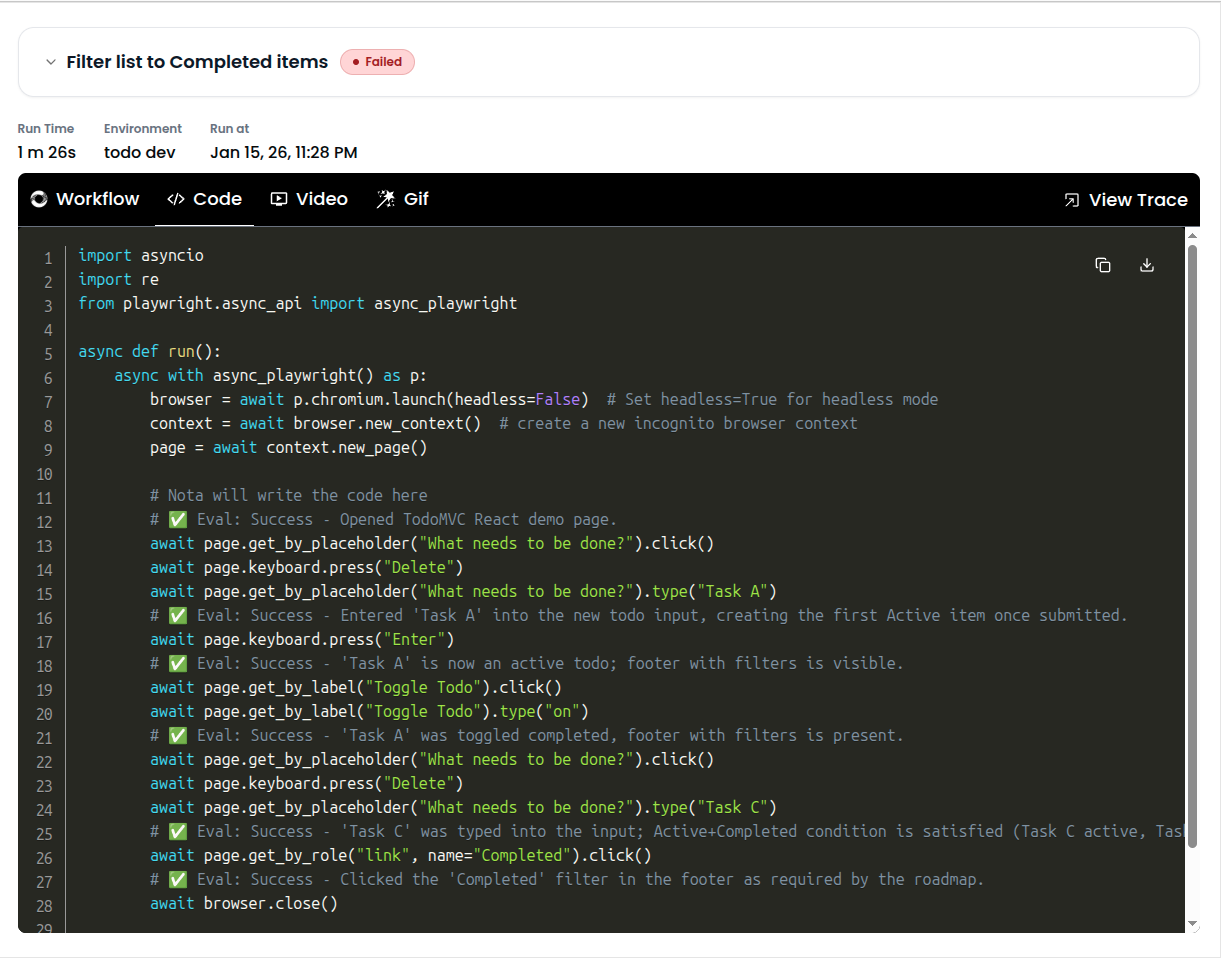Click the 'Clicked the Completed filter' comment
Screen dimensions: 1221x958
567,880
